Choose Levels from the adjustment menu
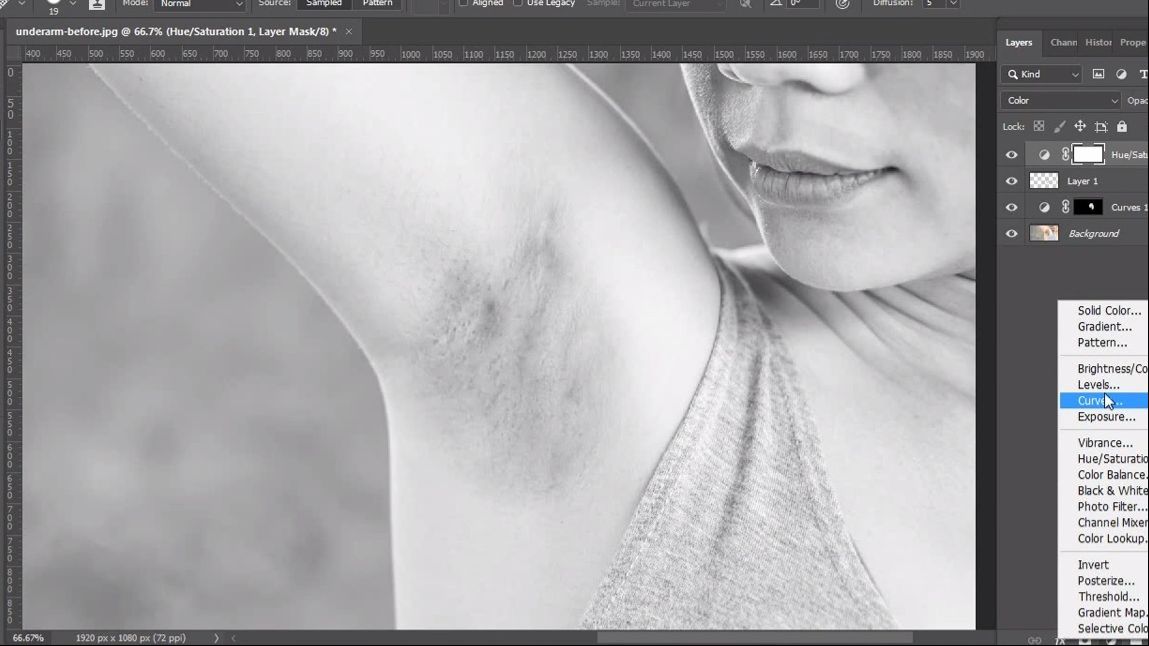The image size is (1149, 646). 1098,385
